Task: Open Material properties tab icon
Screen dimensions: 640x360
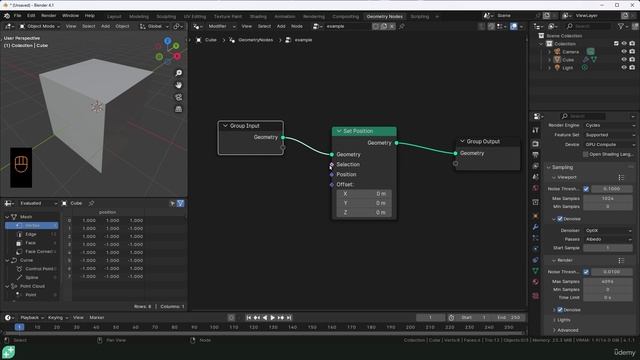Action: pos(536,282)
